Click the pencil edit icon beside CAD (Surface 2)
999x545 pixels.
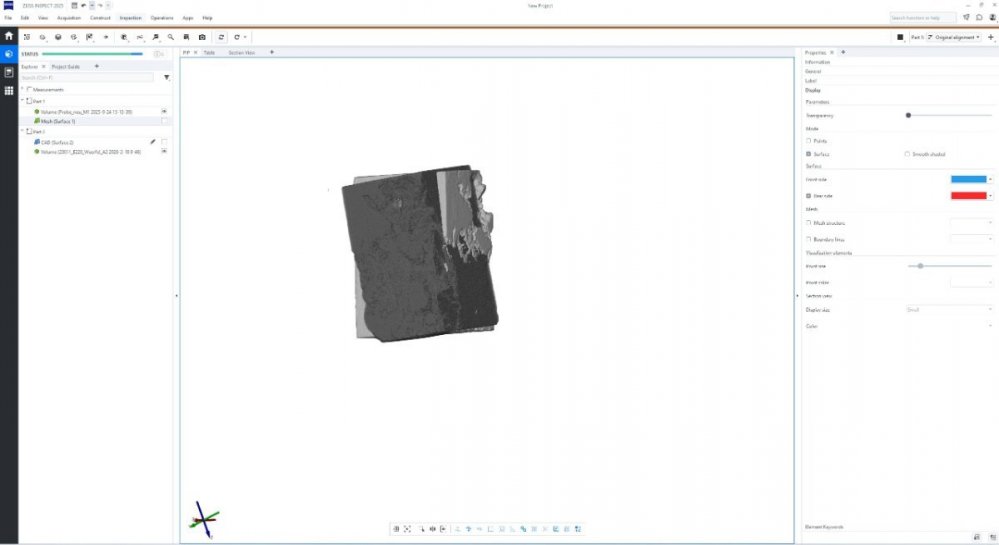coord(153,142)
